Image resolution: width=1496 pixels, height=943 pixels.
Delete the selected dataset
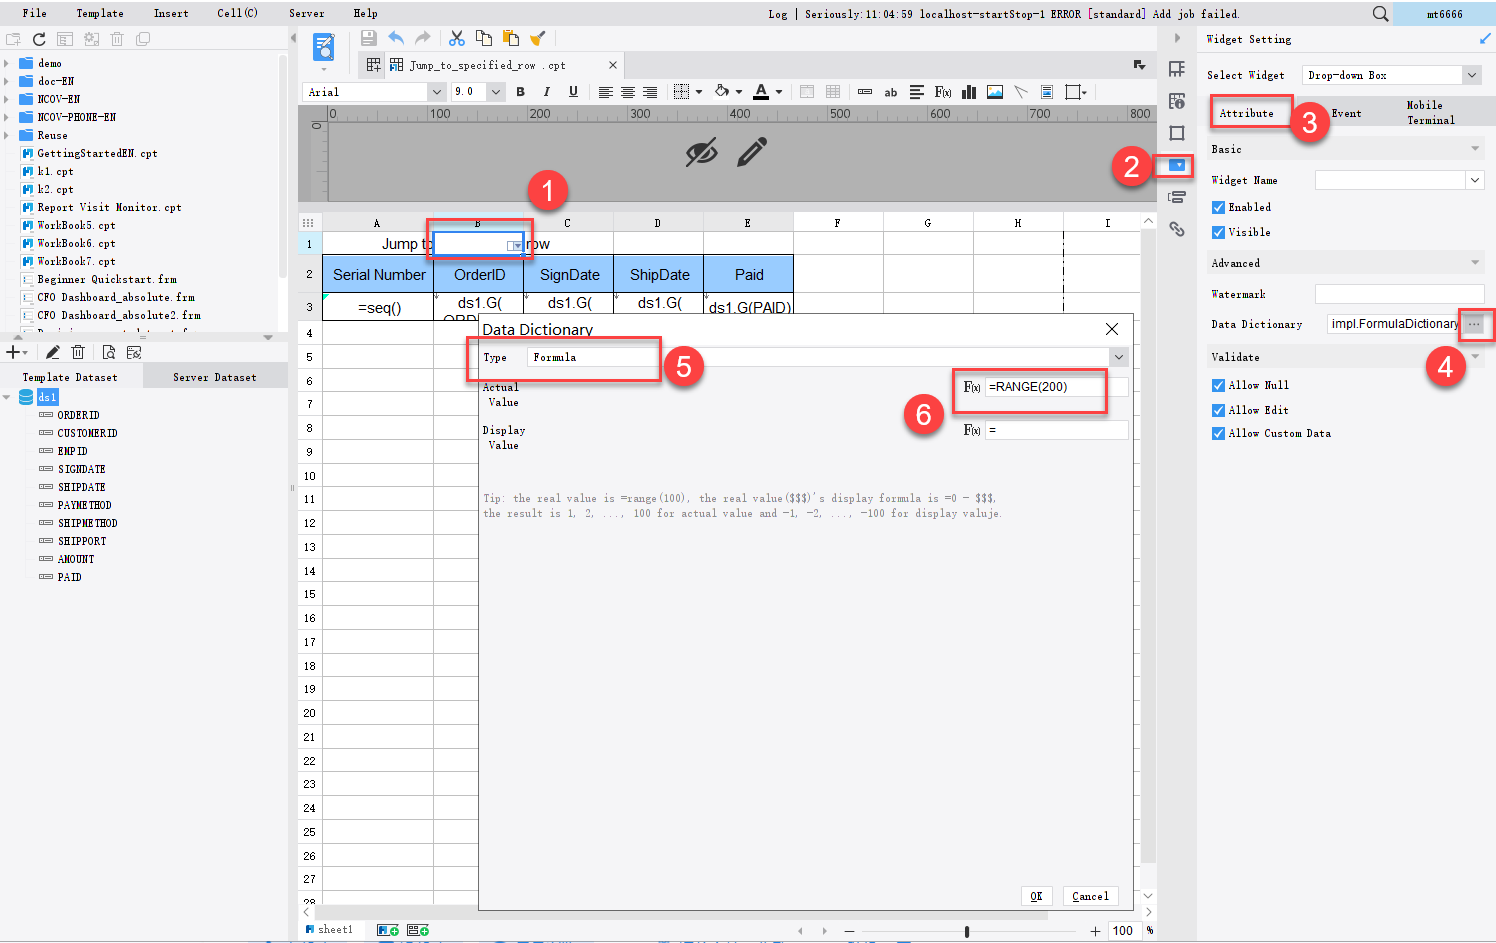(x=78, y=352)
